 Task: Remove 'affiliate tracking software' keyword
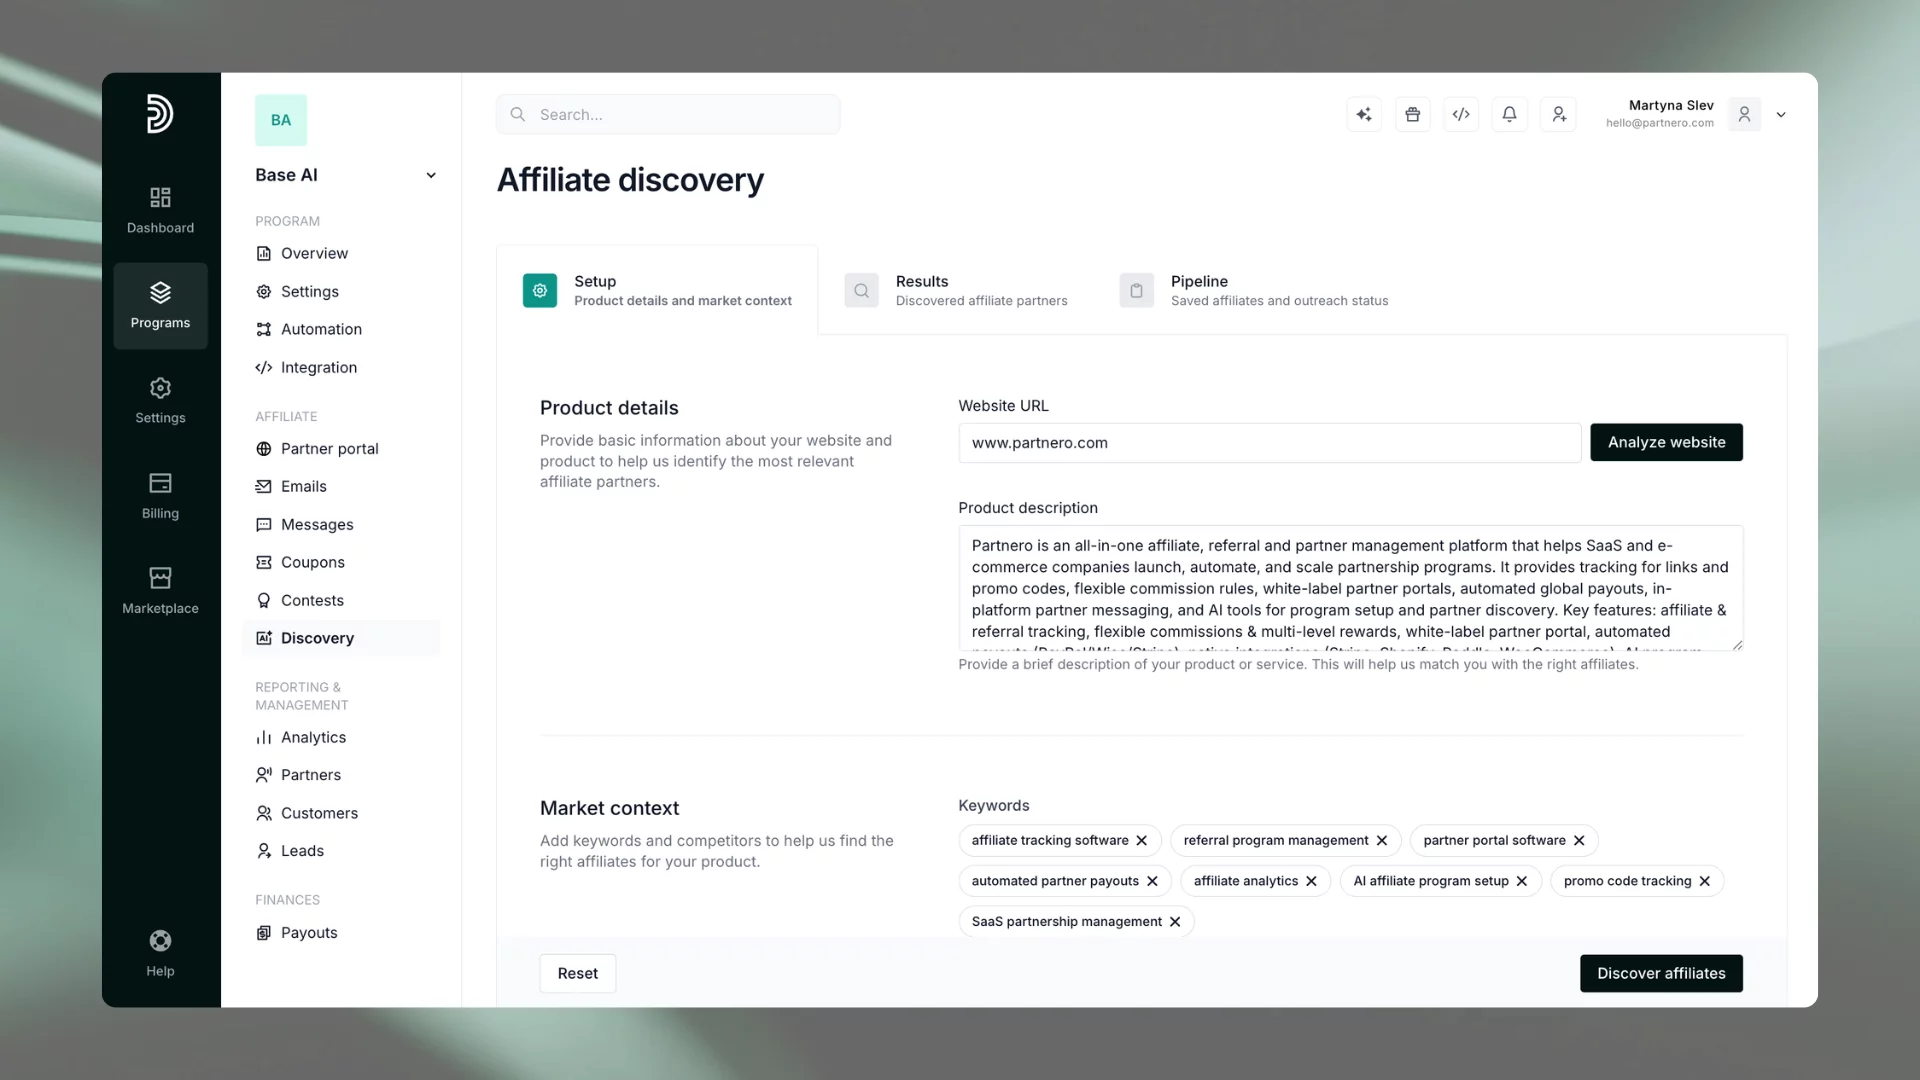[x=1141, y=840]
